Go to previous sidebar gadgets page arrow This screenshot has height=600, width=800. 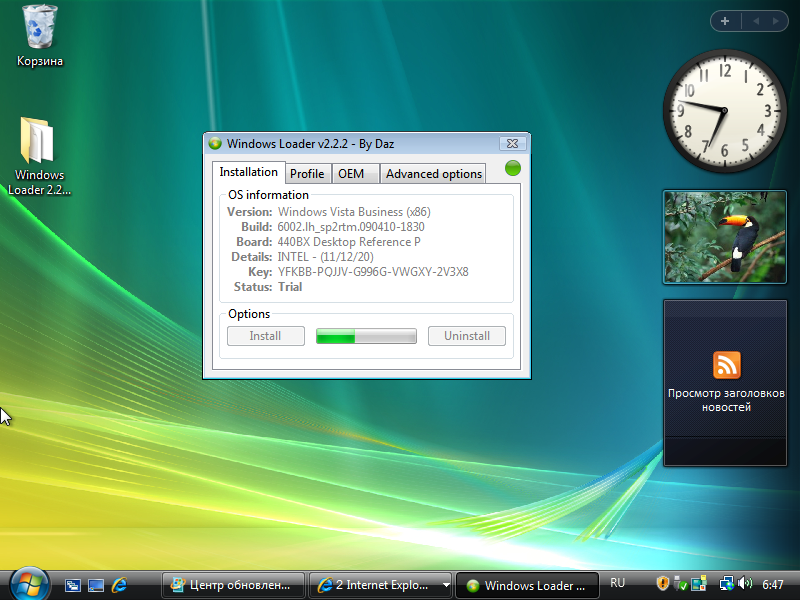(x=756, y=21)
